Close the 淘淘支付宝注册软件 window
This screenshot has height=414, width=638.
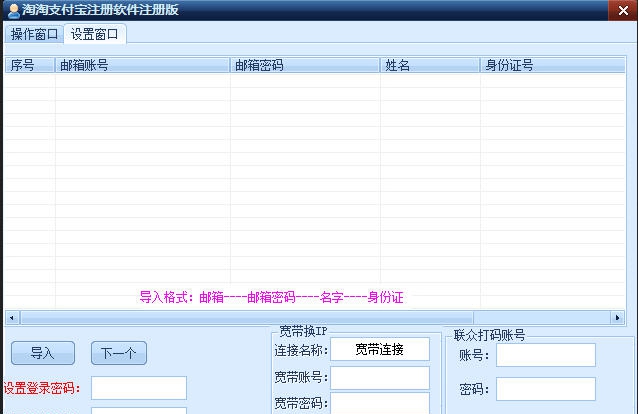[623, 10]
